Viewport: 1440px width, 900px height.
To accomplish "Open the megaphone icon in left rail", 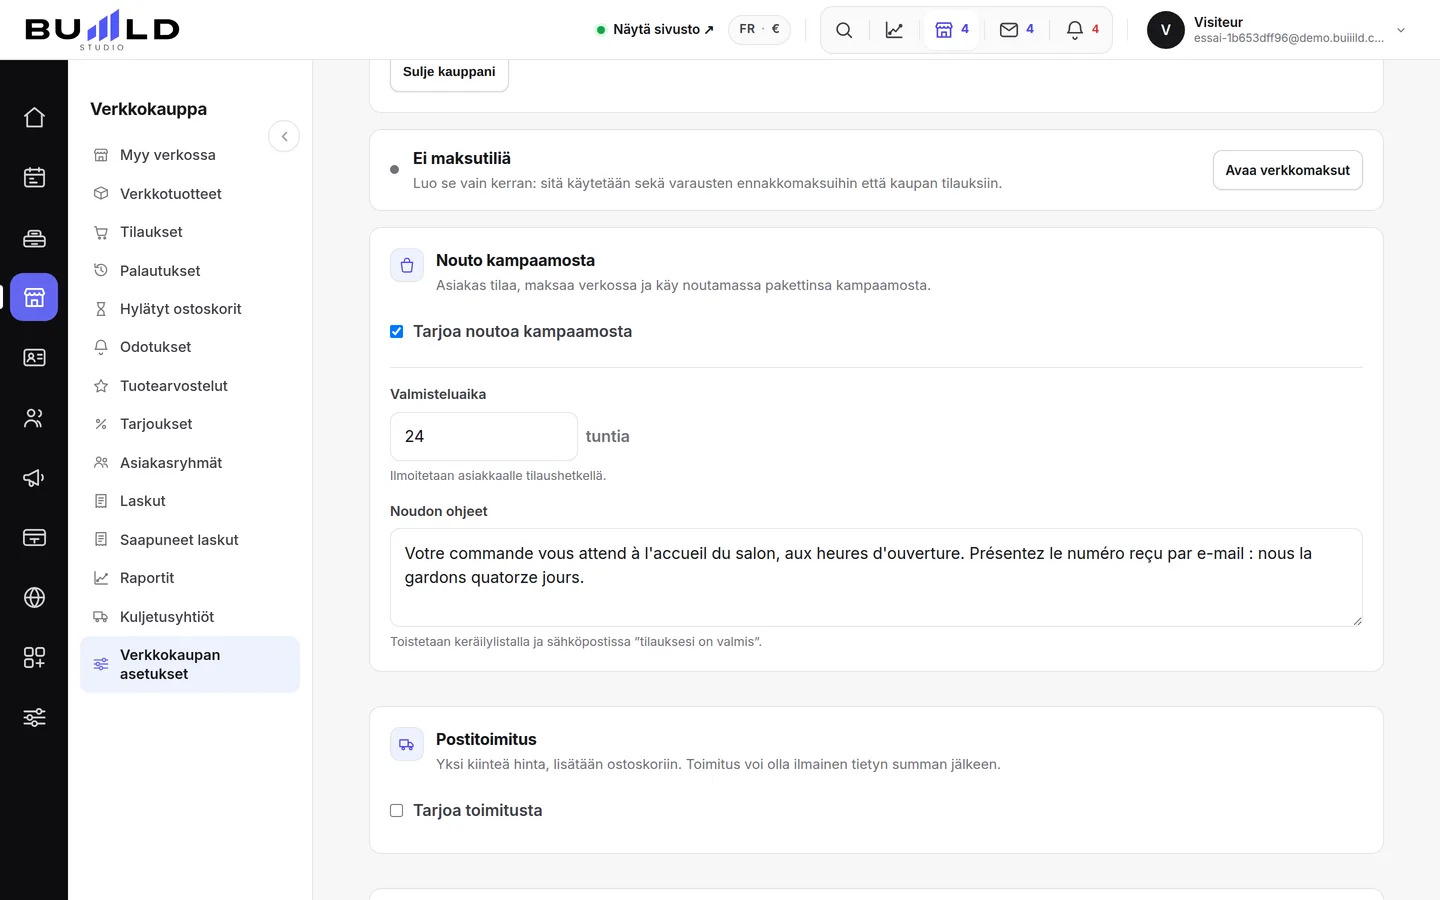I will (x=34, y=478).
